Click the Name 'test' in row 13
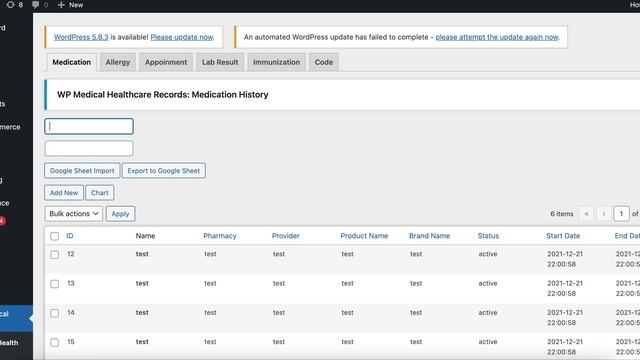 142,283
